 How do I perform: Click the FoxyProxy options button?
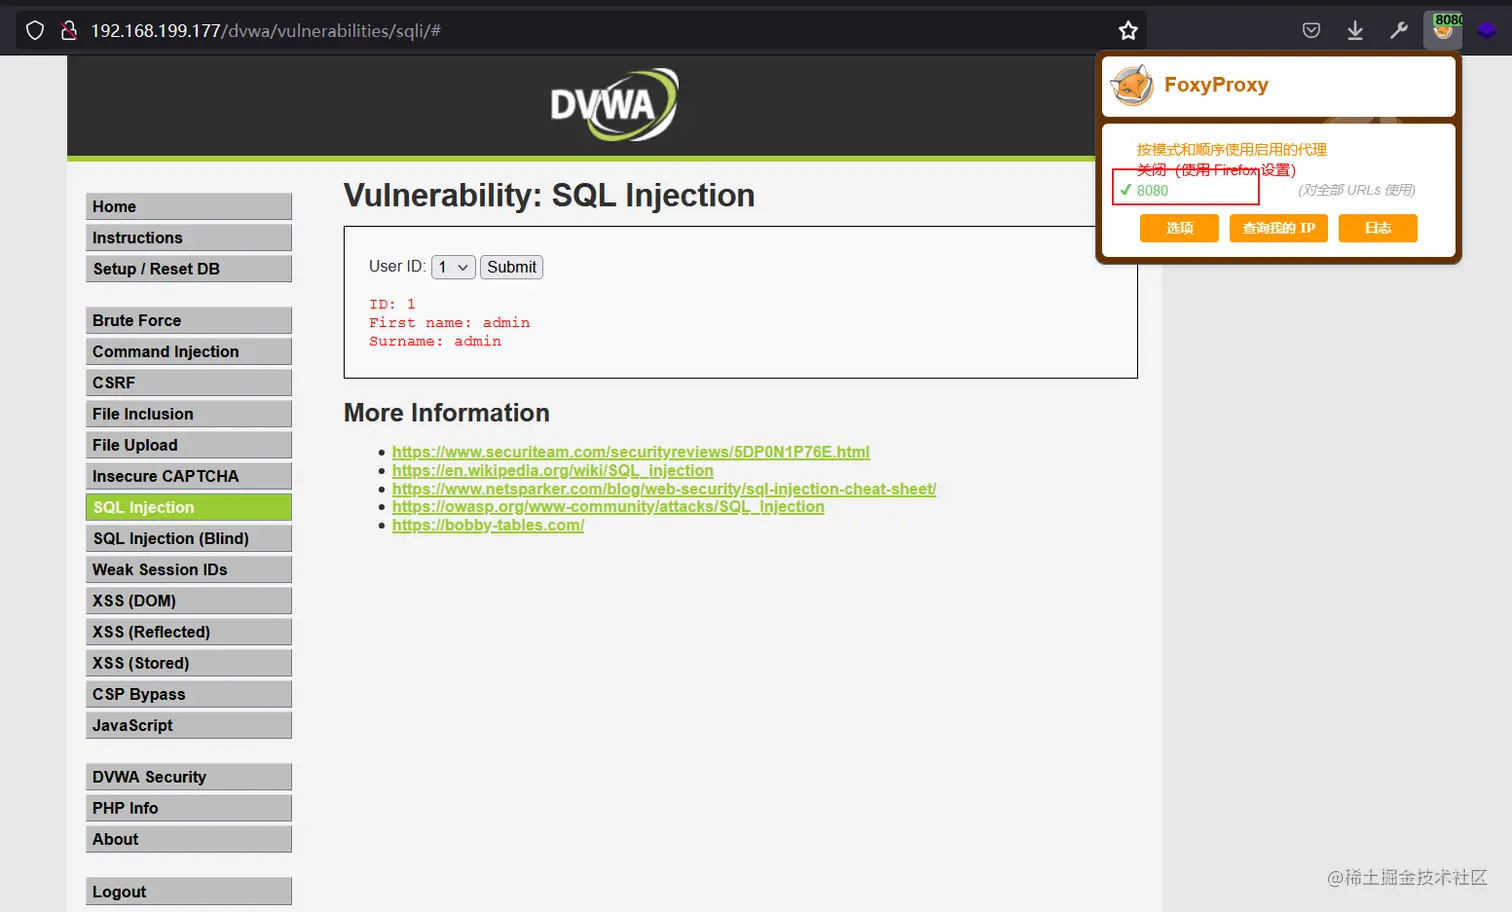[x=1179, y=228]
